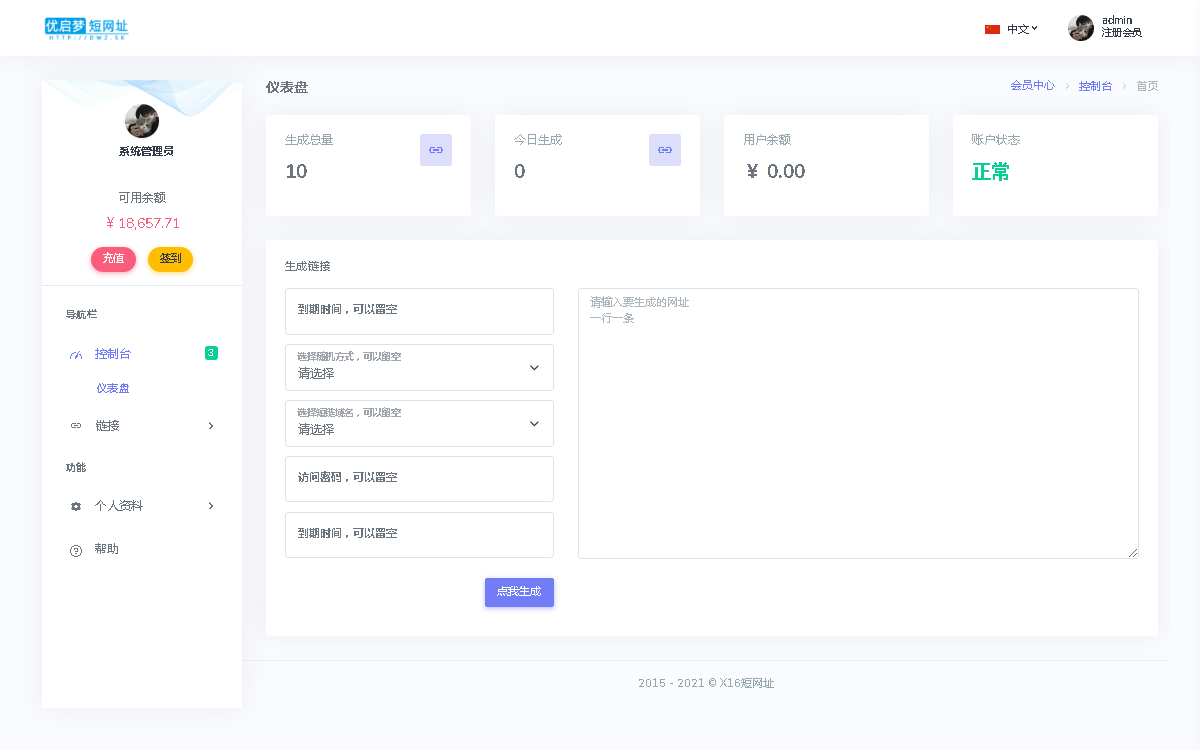Click the chain icon beside 链接
The width and height of the screenshot is (1200, 750).
click(76, 426)
